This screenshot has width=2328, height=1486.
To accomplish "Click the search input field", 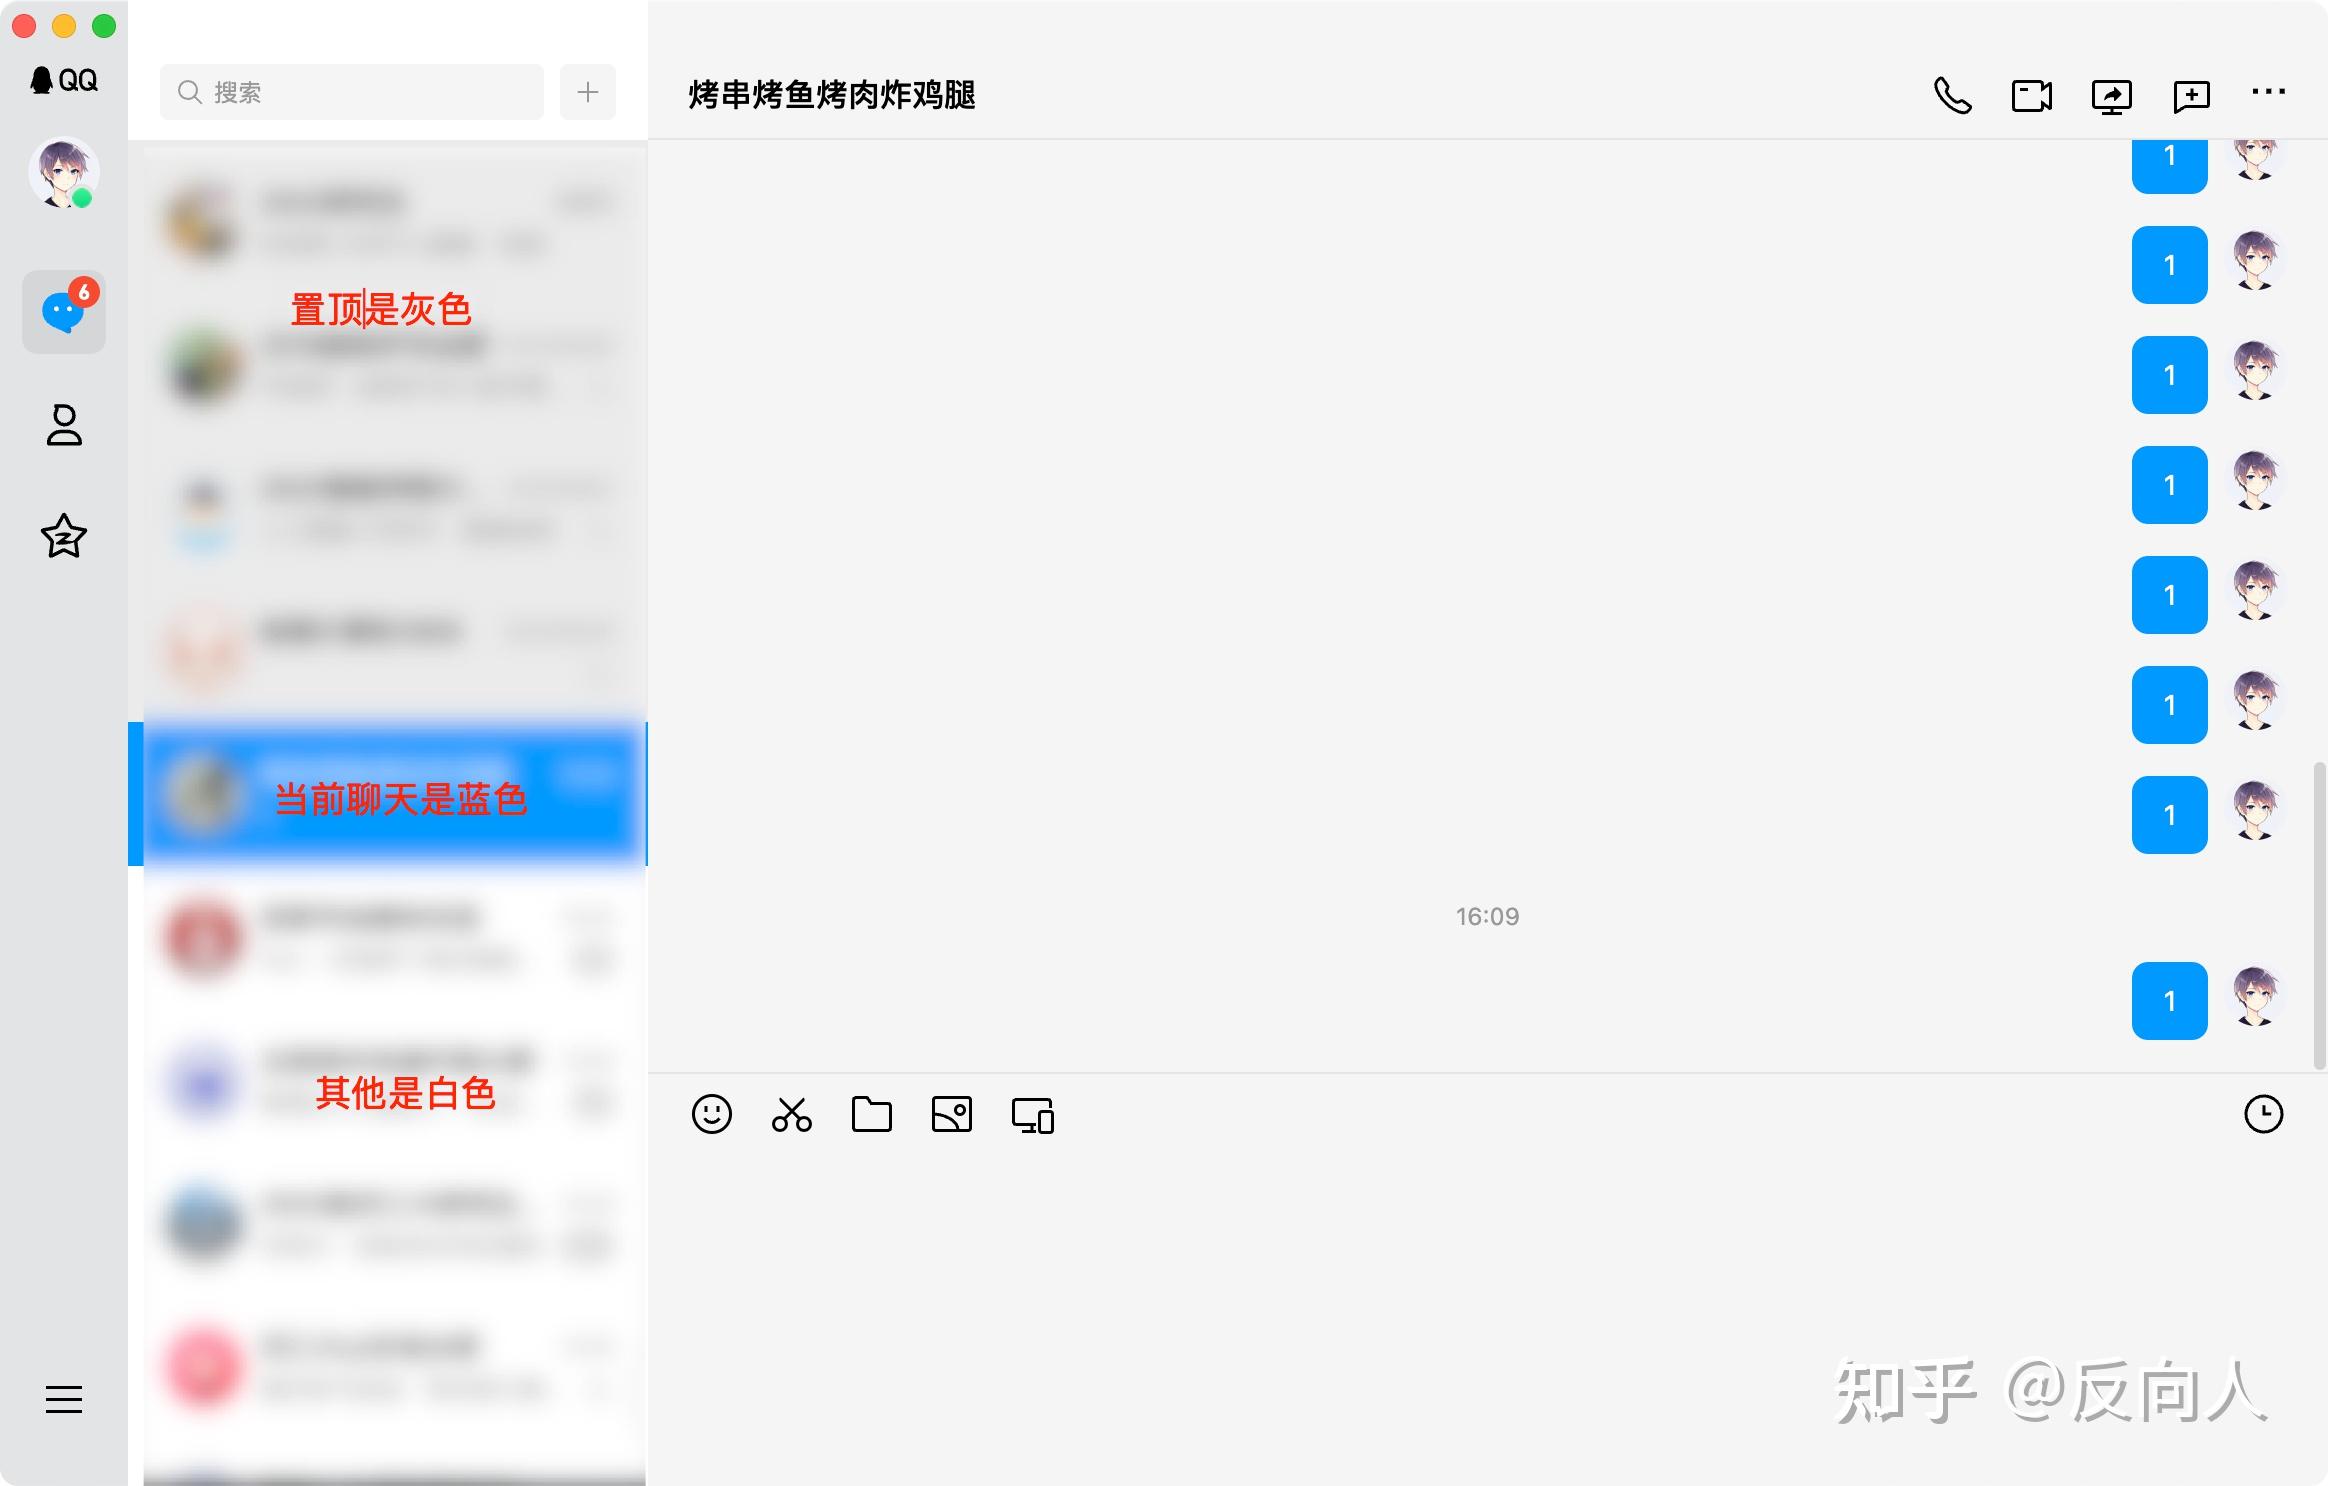I will coord(350,91).
